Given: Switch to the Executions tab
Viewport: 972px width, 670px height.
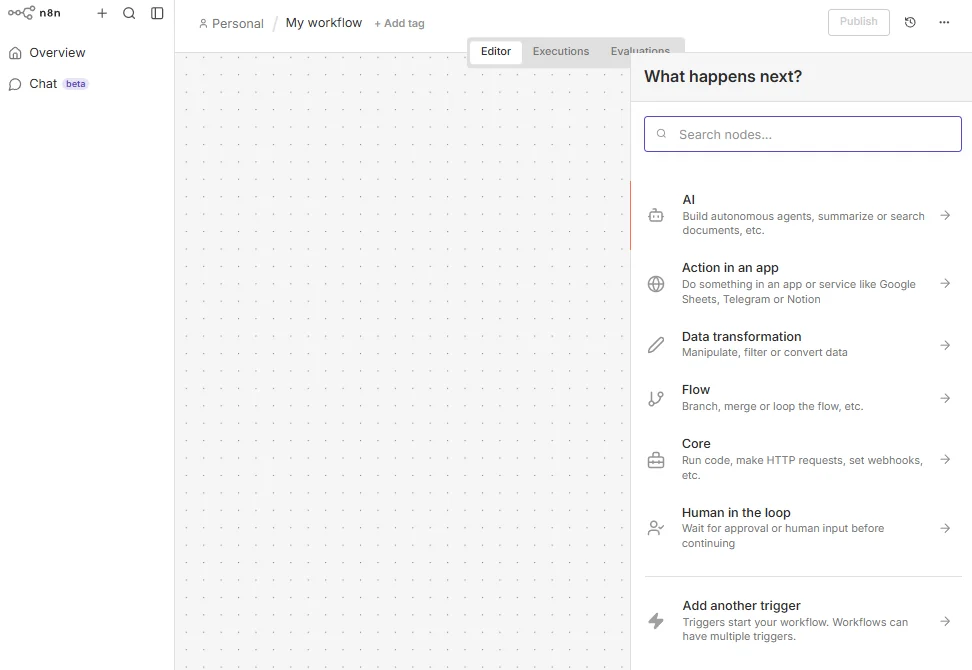Looking at the screenshot, I should [x=561, y=51].
